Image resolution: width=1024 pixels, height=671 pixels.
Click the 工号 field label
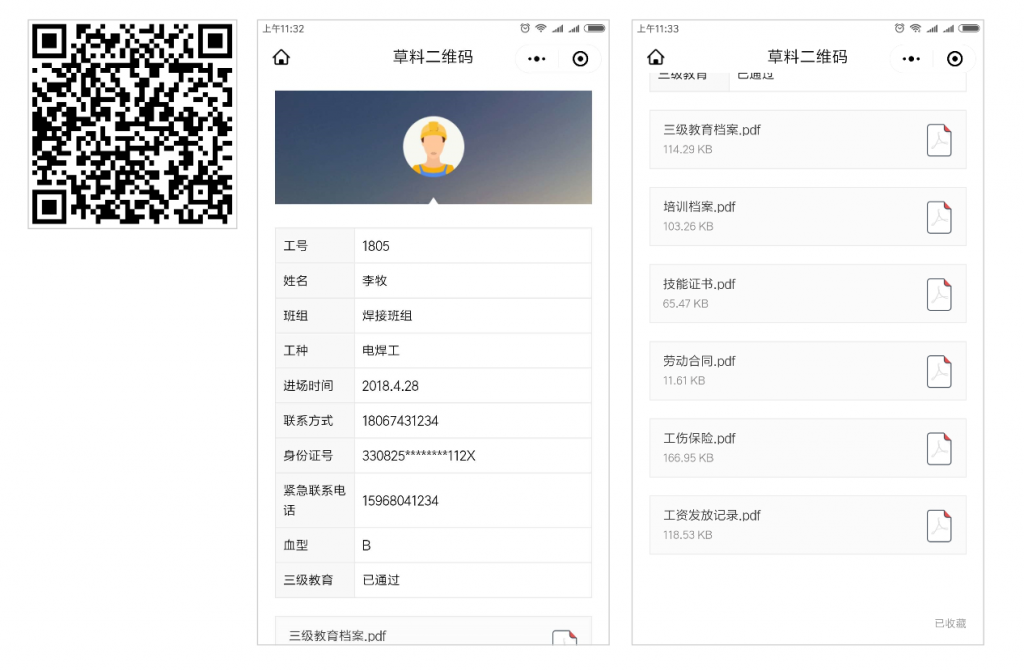(x=295, y=246)
